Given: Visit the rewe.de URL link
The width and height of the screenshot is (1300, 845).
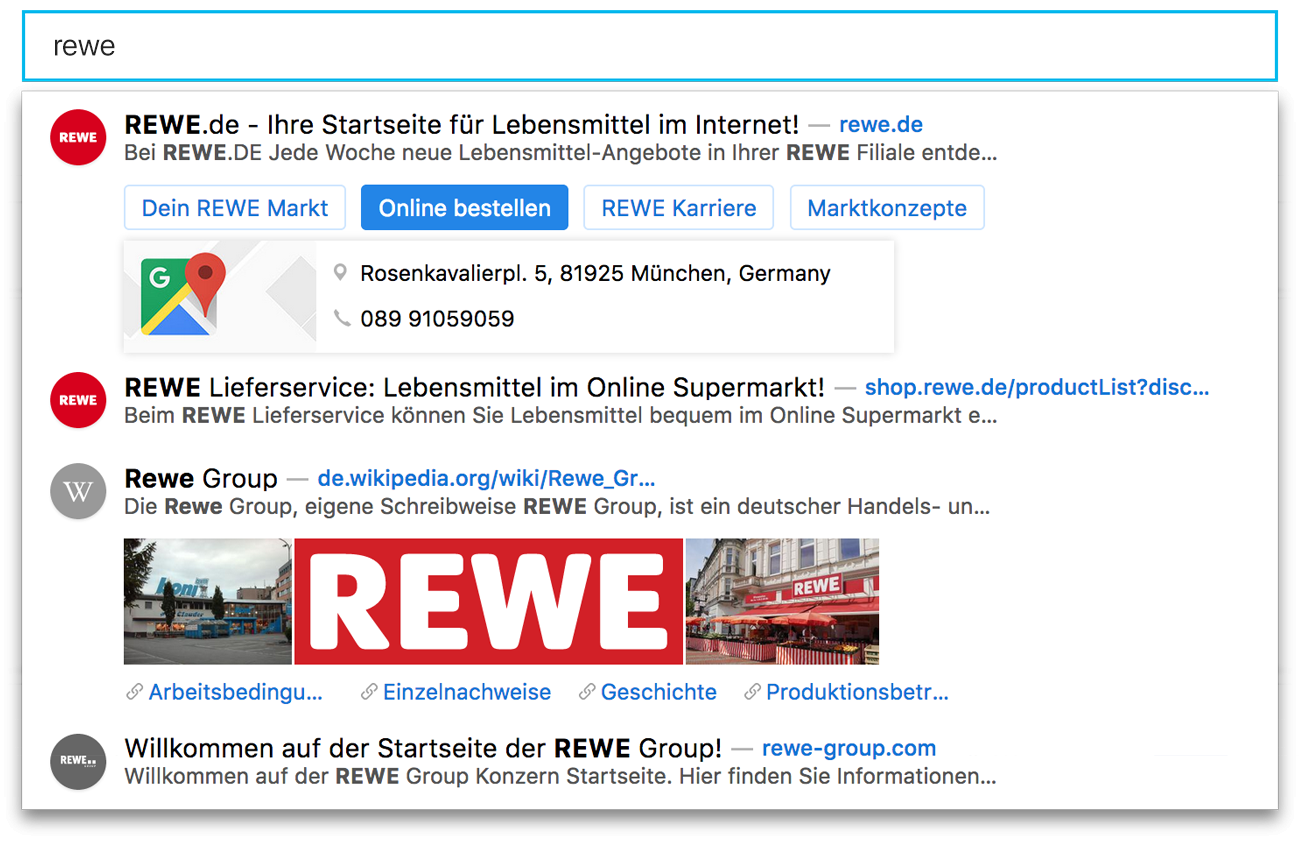Looking at the screenshot, I should click(x=881, y=125).
